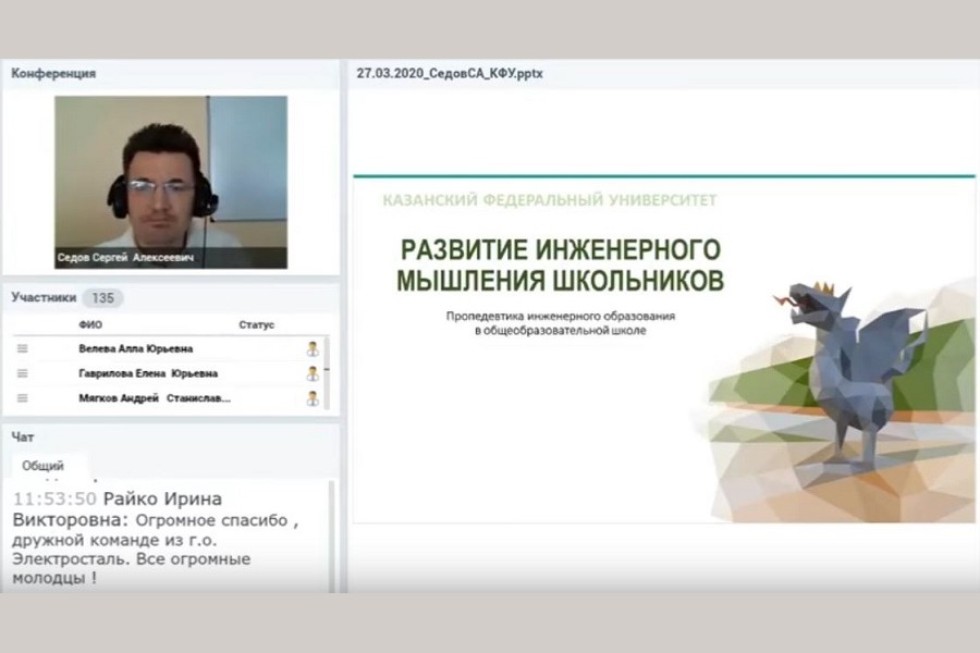Sort participants by Статус column
The image size is (980, 653).
pyautogui.click(x=256, y=325)
